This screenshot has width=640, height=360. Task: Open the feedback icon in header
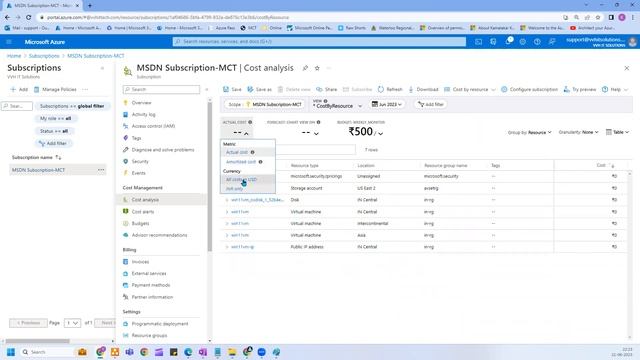tap(552, 42)
